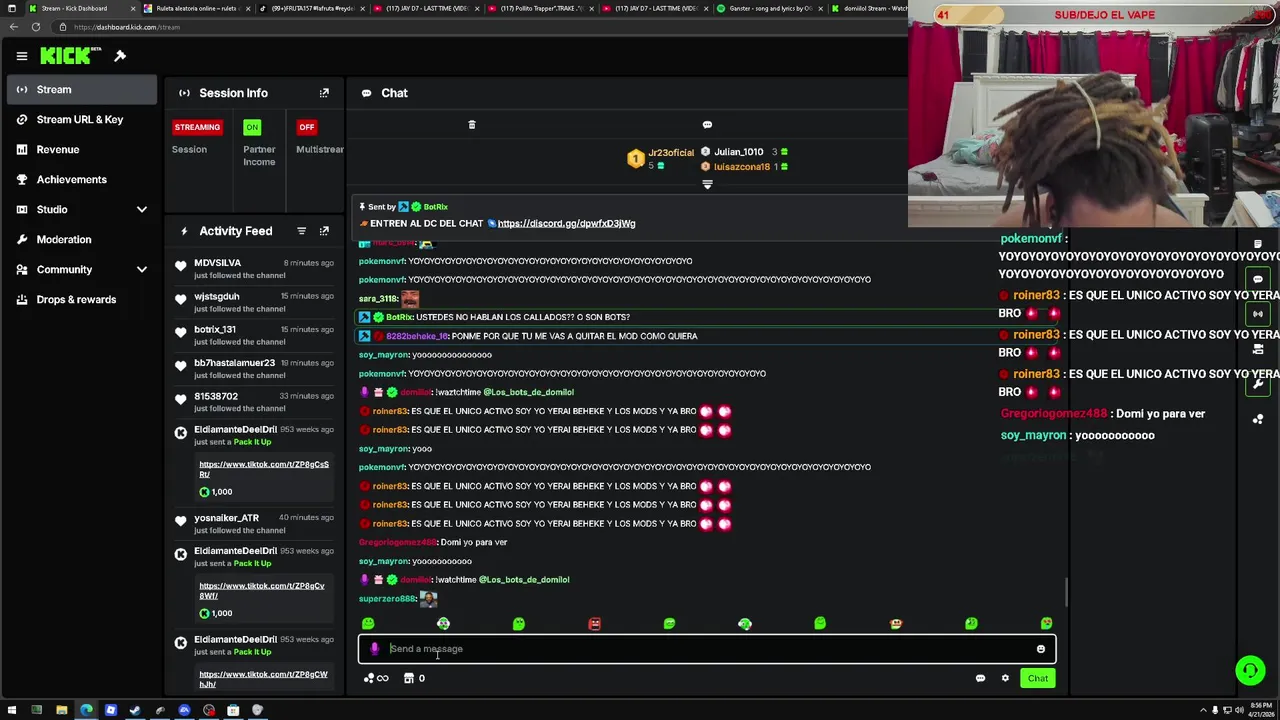Screen dimensions: 1280x720
Task: Click username yosnaiker_ATR in Activity Feed
Action: coord(226,518)
